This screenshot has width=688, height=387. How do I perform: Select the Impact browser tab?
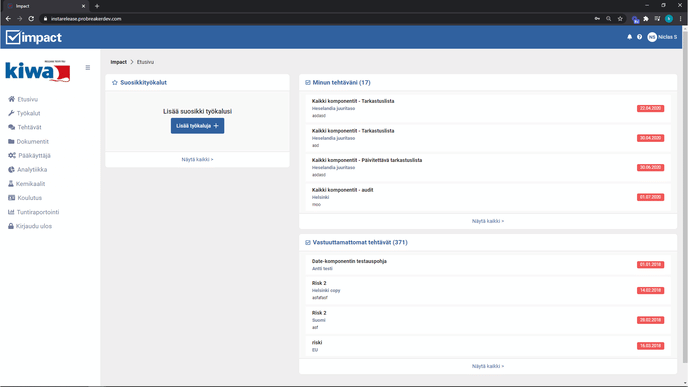[46, 6]
